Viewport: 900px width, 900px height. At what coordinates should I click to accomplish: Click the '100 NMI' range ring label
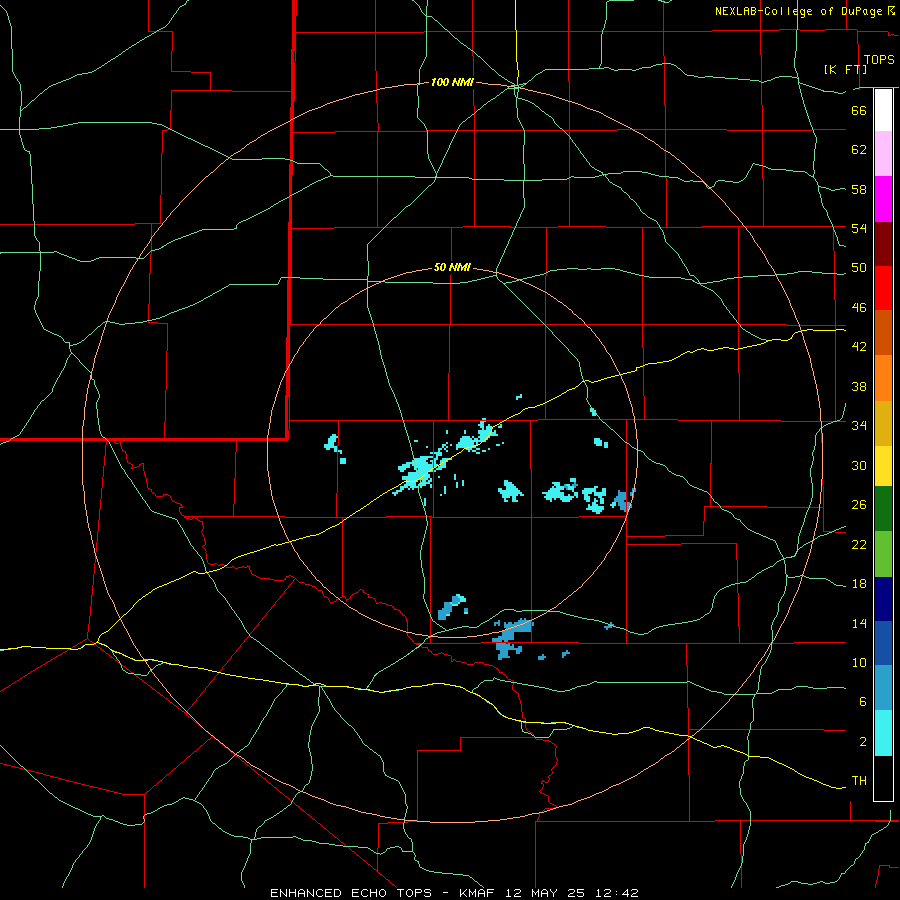click(x=452, y=83)
